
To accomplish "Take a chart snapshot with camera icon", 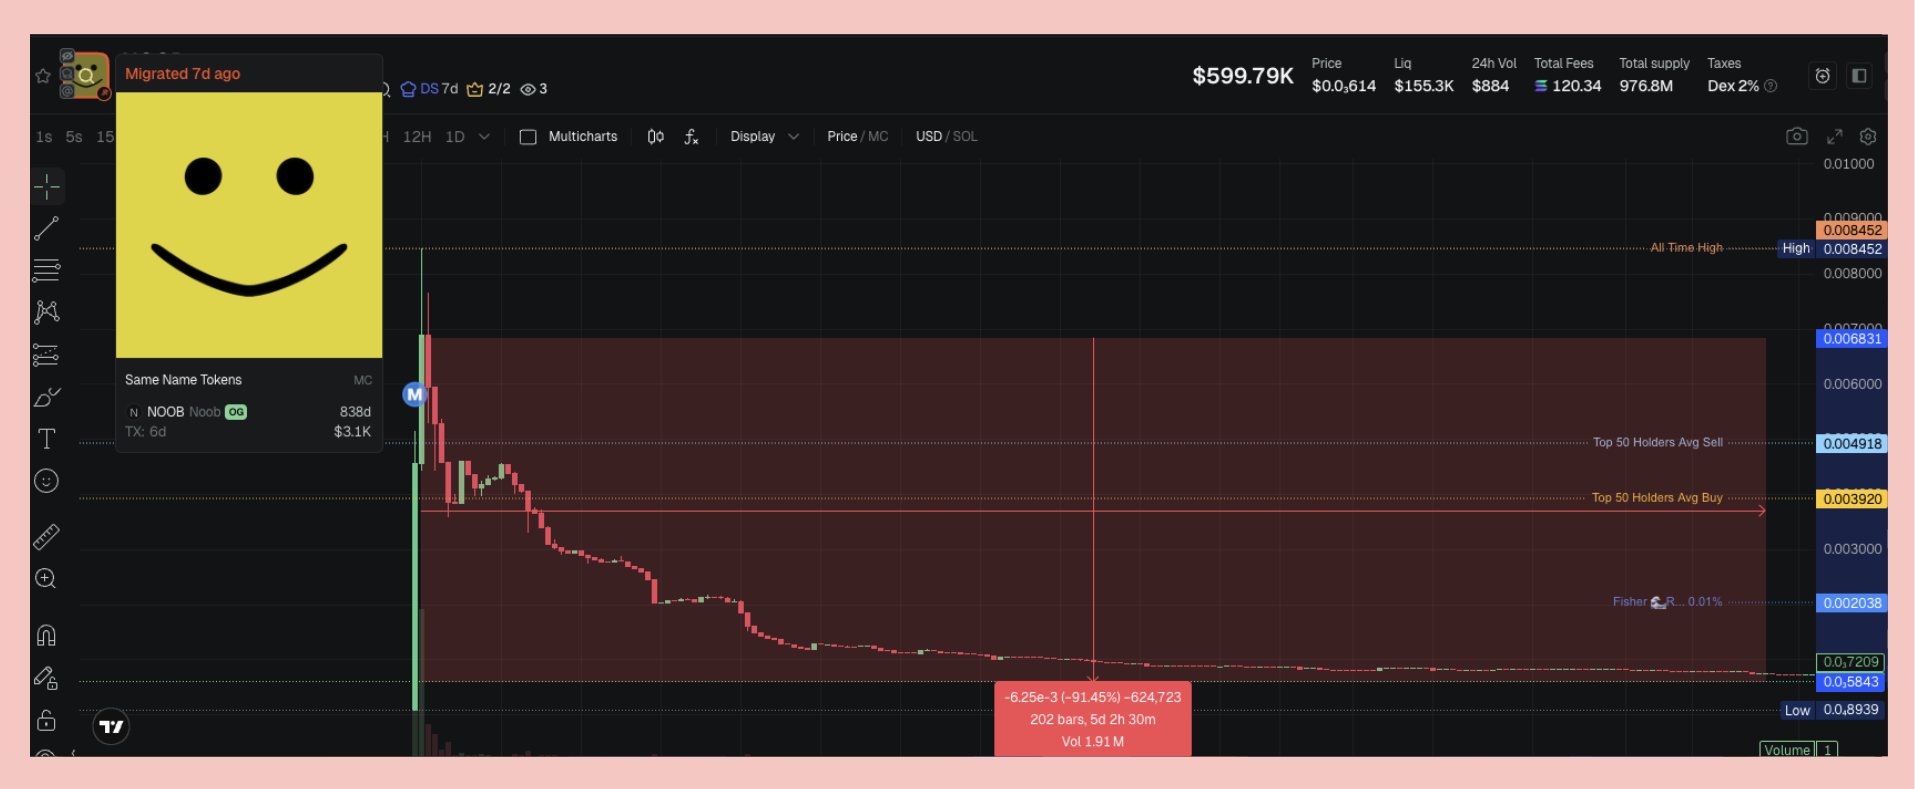I will click(x=1796, y=136).
